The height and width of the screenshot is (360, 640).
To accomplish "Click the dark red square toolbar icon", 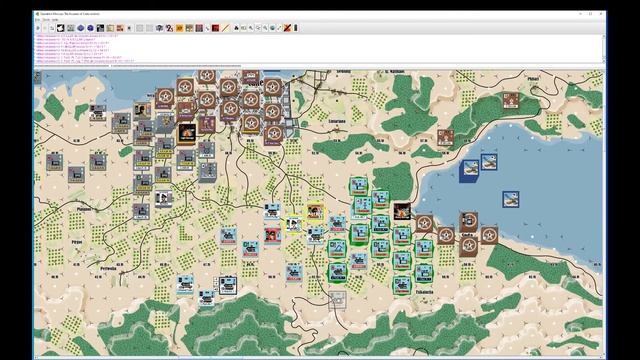I will (x=216, y=28).
